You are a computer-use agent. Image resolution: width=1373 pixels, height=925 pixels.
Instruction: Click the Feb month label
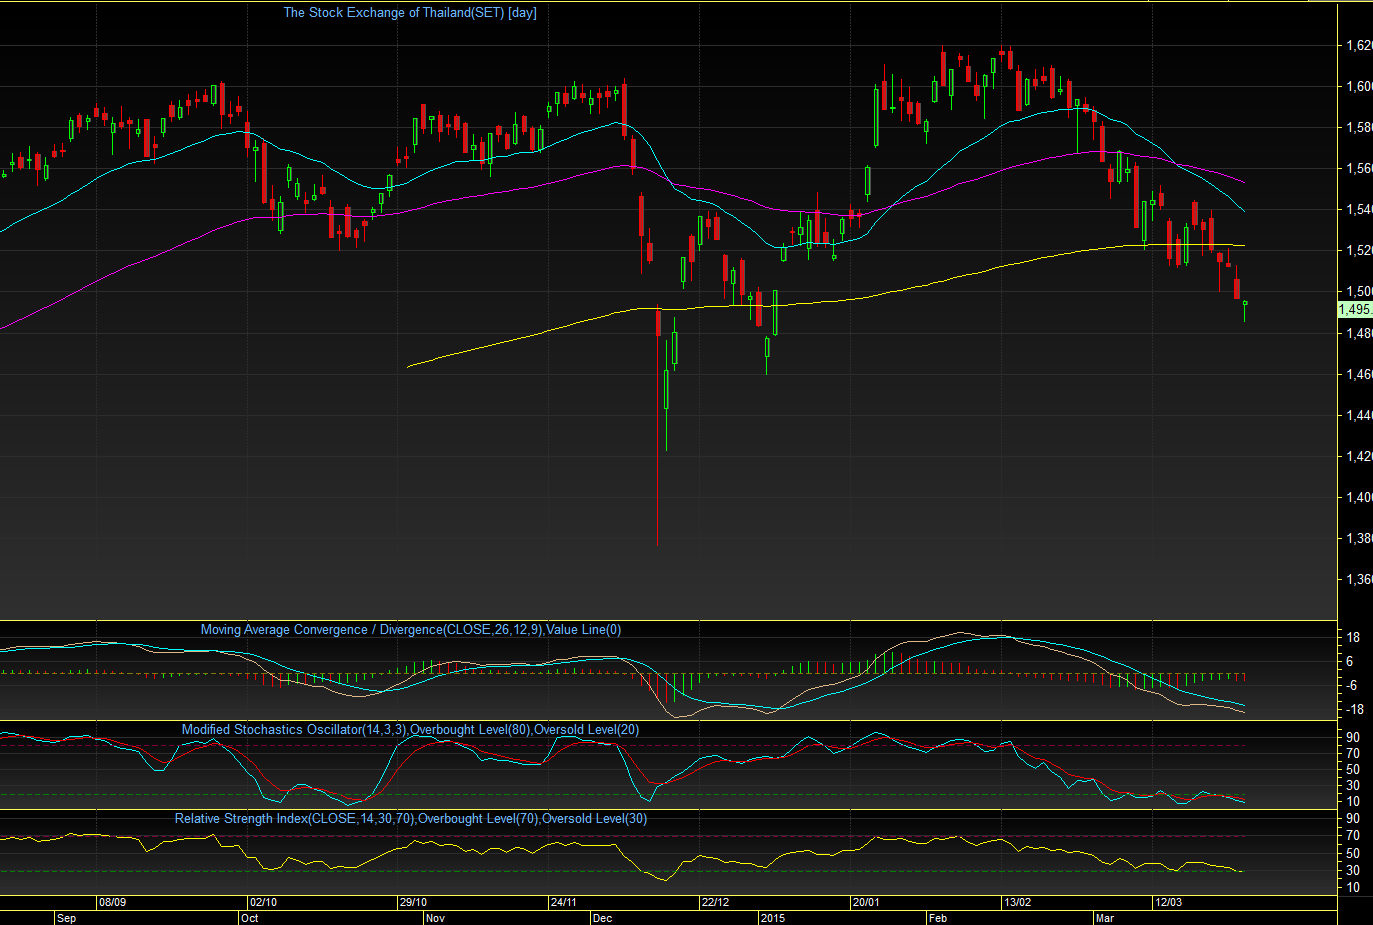pos(938,918)
